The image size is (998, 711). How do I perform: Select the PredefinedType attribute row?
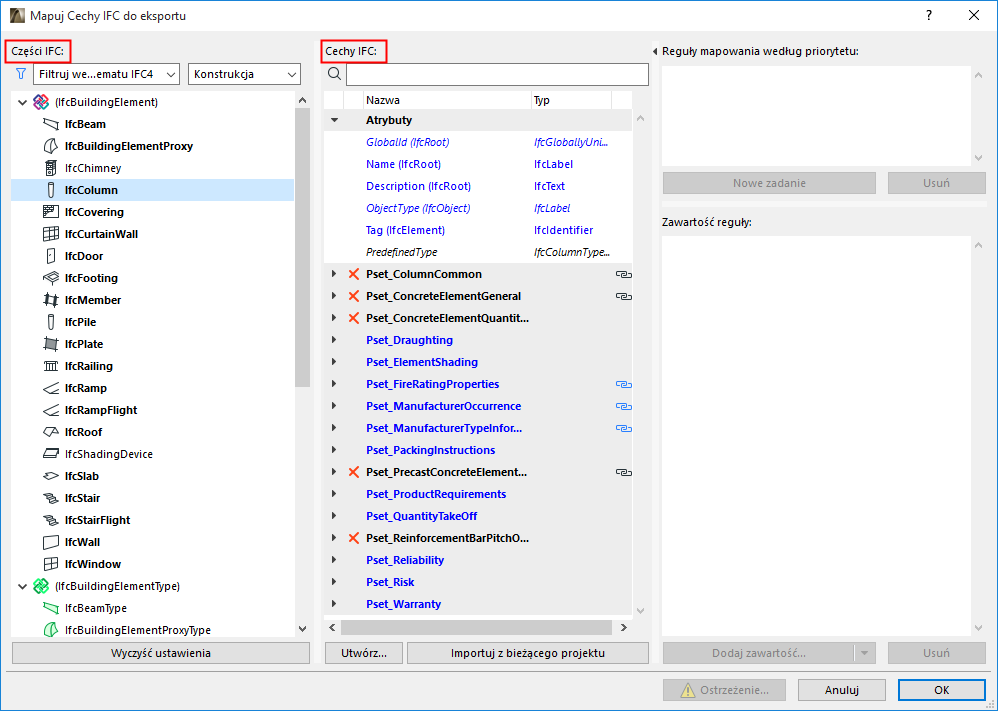478,252
